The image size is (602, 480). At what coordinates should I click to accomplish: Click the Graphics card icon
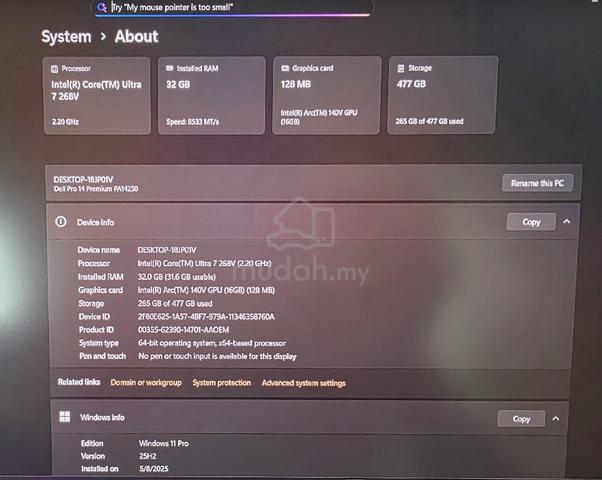coord(285,68)
